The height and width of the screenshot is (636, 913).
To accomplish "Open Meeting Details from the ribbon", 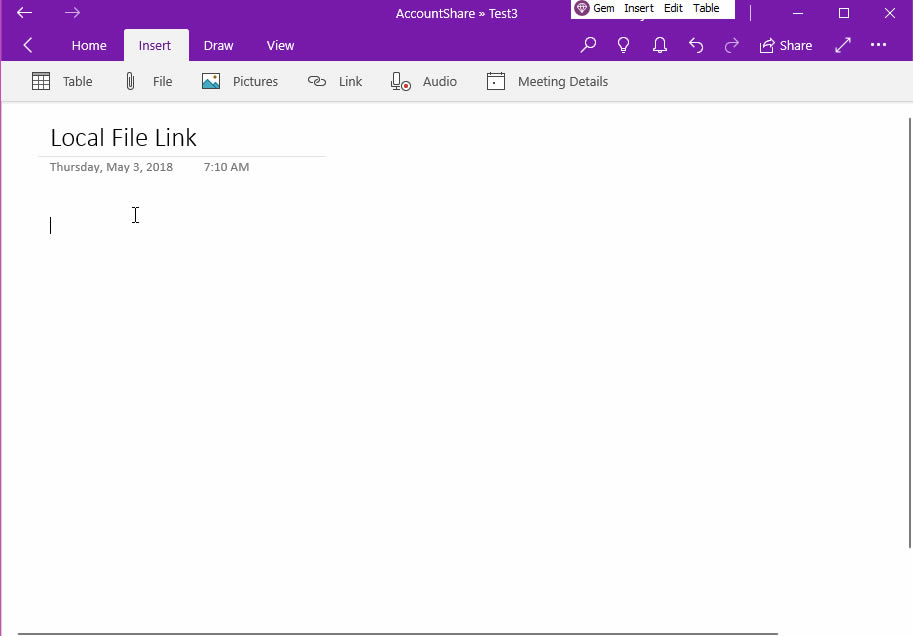I will coord(547,81).
